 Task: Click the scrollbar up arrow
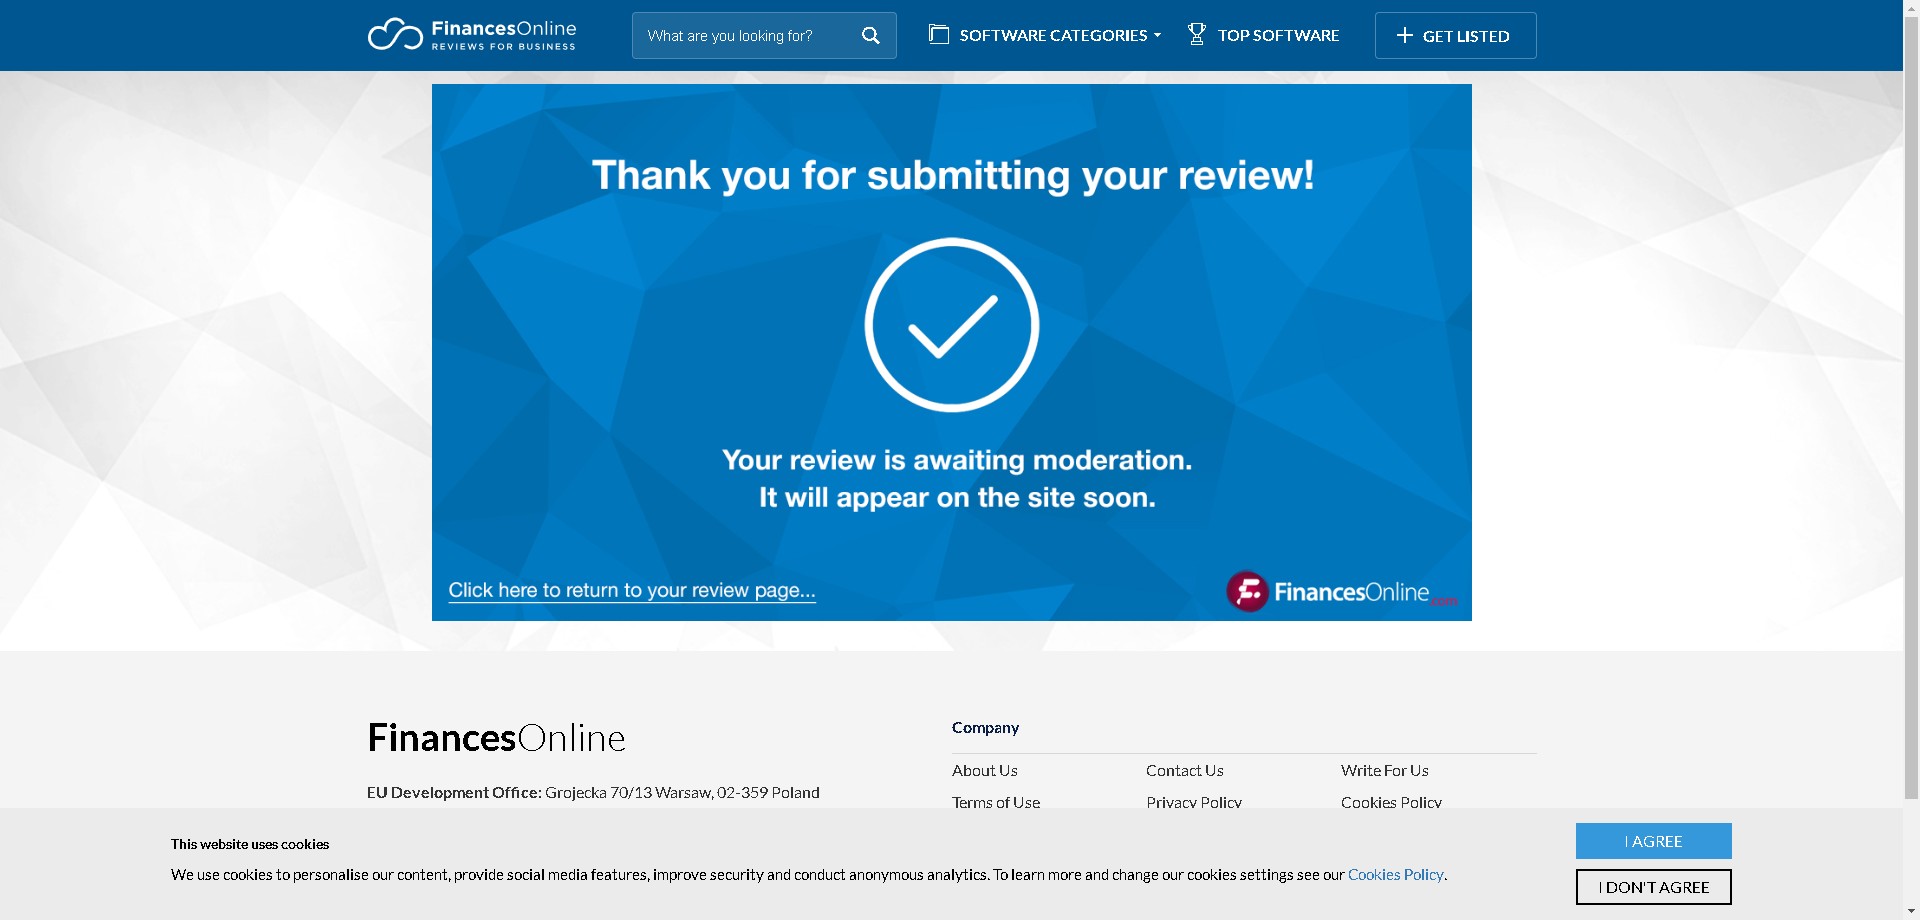pyautogui.click(x=1911, y=8)
